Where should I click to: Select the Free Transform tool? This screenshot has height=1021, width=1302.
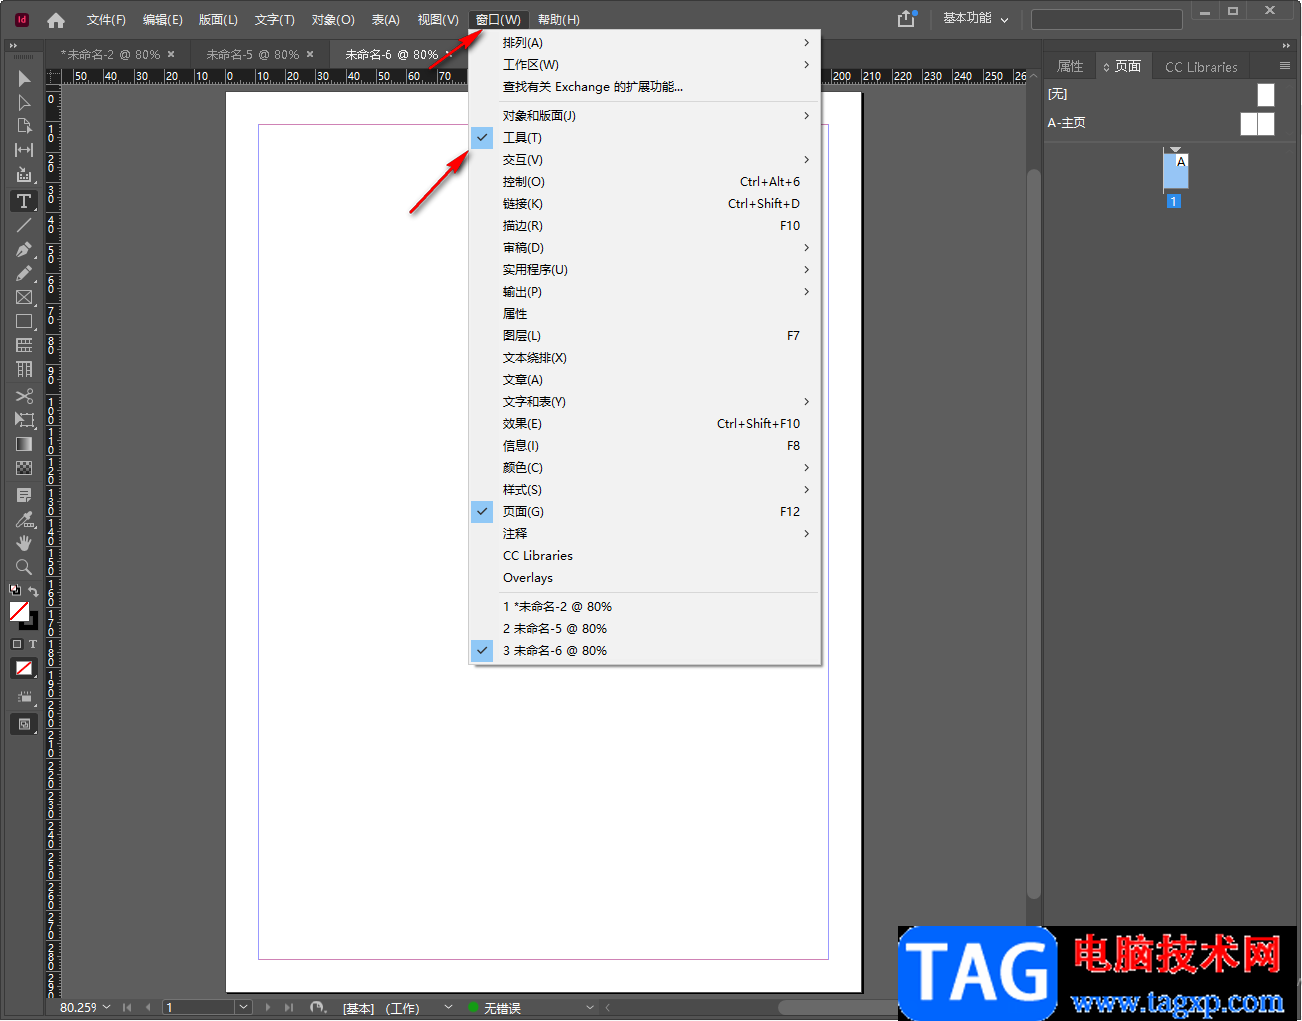click(x=24, y=420)
